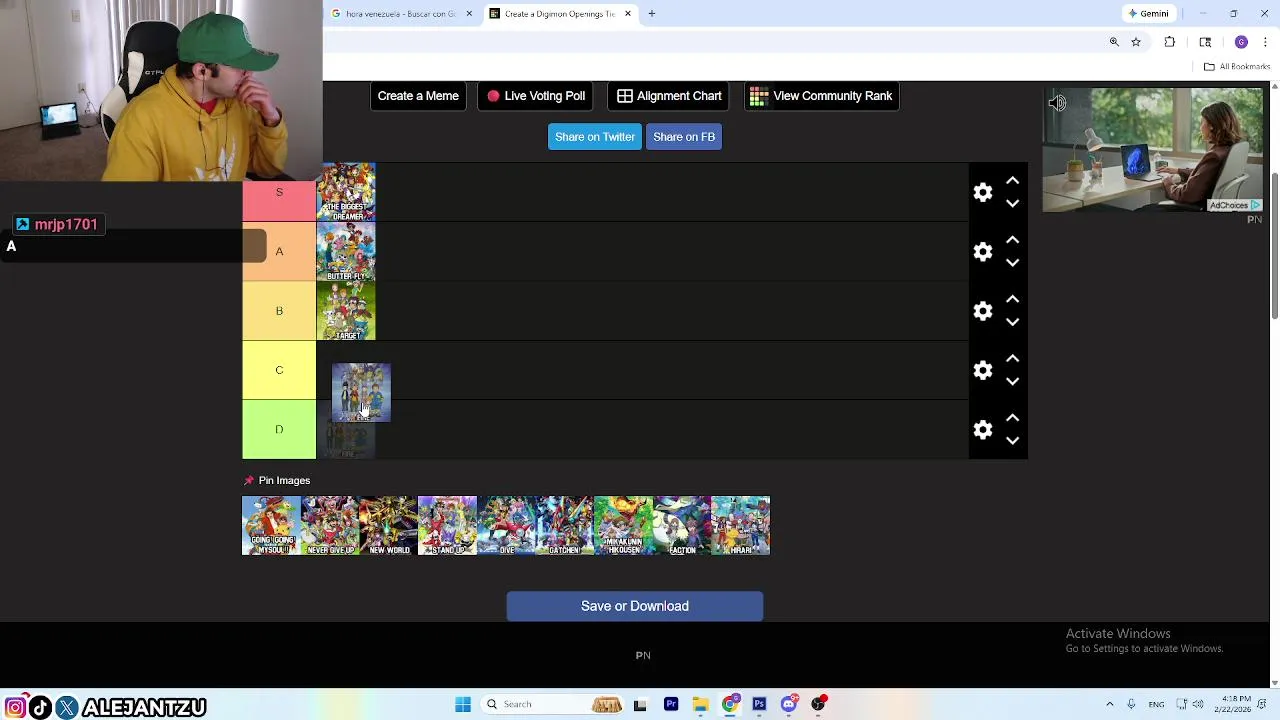Open settings gear for the C tier row
The width and height of the screenshot is (1280, 720).
tap(983, 370)
